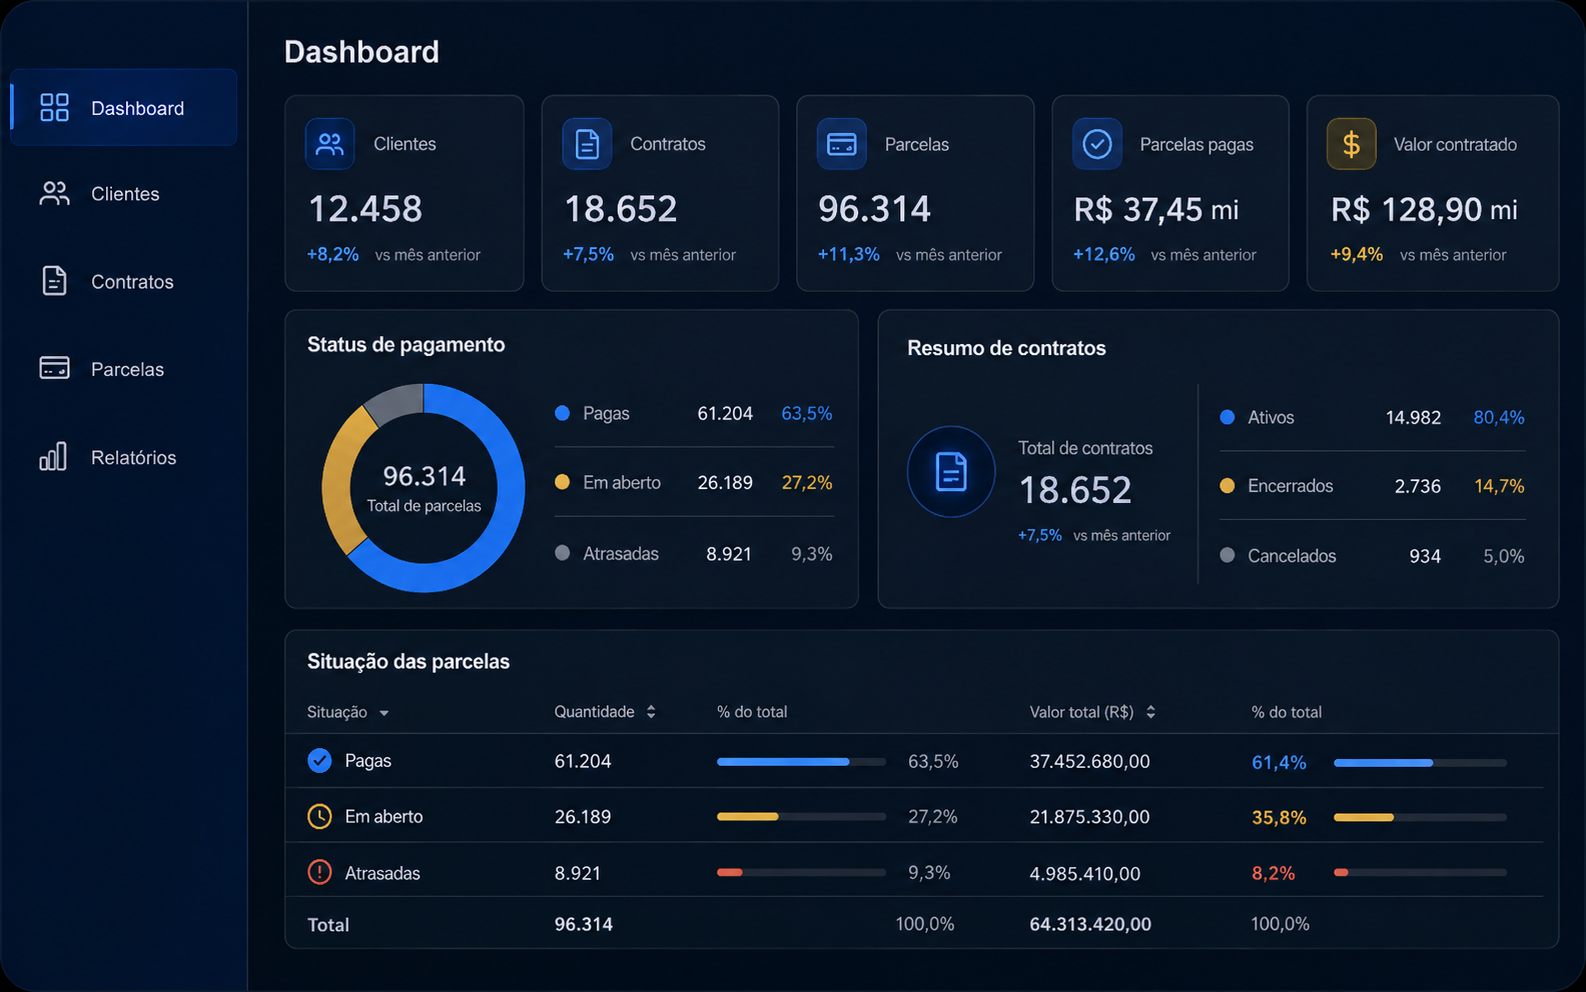Click the blue check icon in the Pagas row
Image resolution: width=1586 pixels, height=992 pixels.
pos(319,761)
